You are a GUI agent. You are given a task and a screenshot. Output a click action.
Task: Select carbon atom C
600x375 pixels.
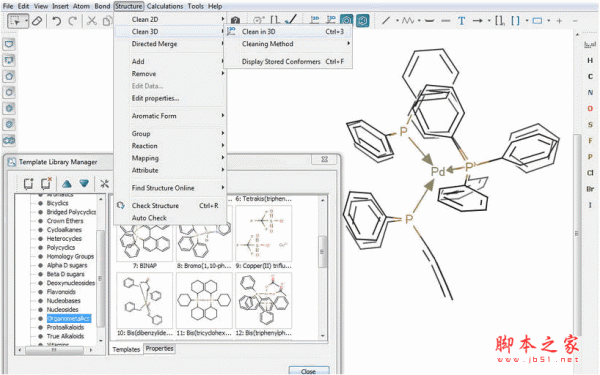(x=590, y=77)
